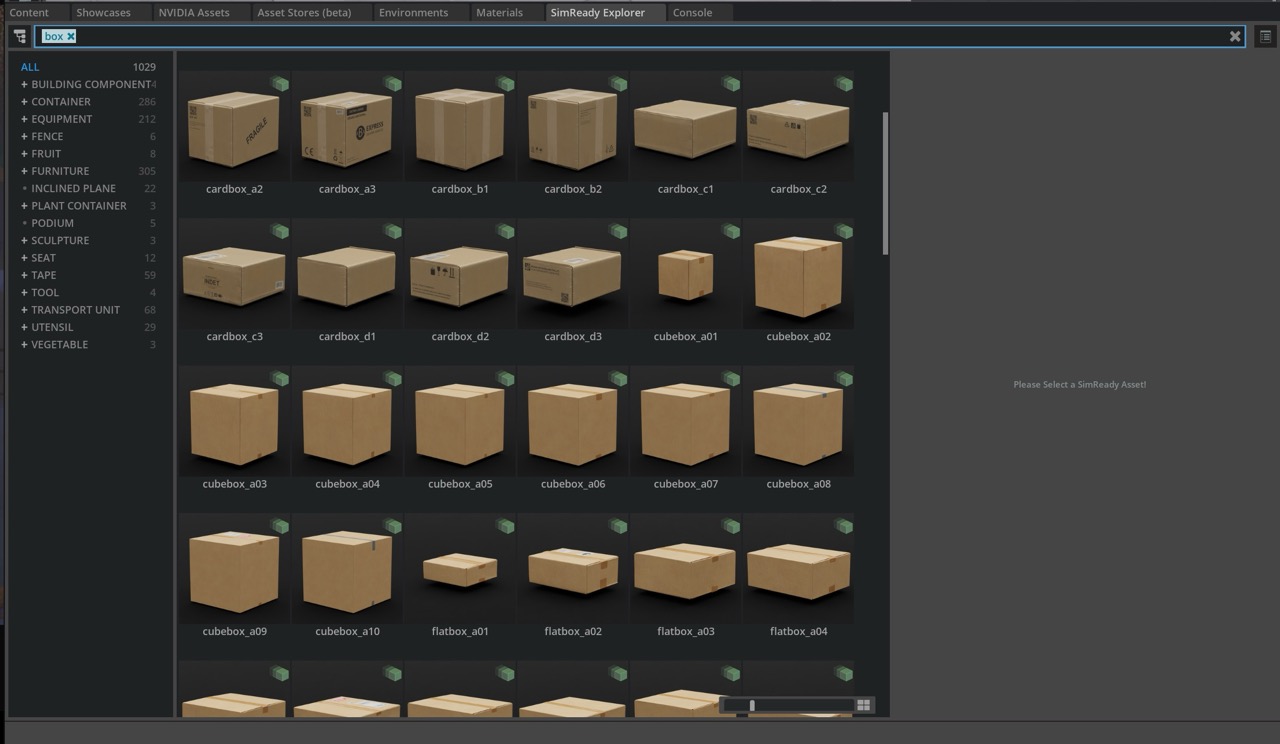Select the cardbox_a3 asset thumbnail
This screenshot has width=1280, height=744.
(347, 126)
